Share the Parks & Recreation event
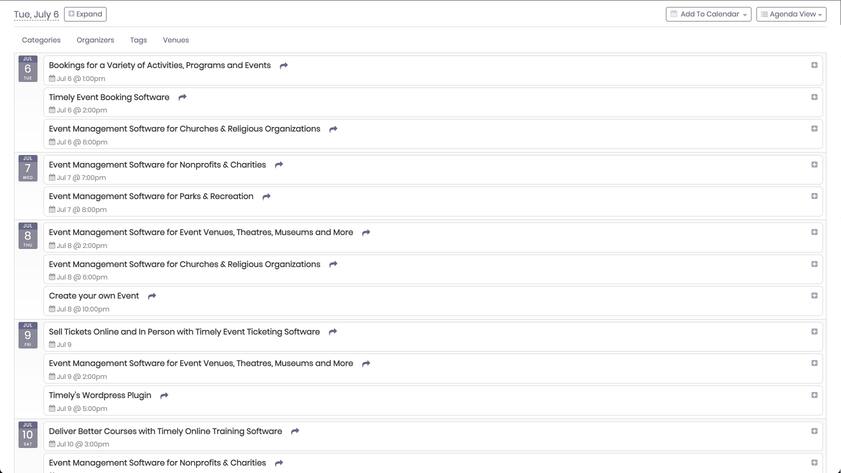 click(267, 197)
